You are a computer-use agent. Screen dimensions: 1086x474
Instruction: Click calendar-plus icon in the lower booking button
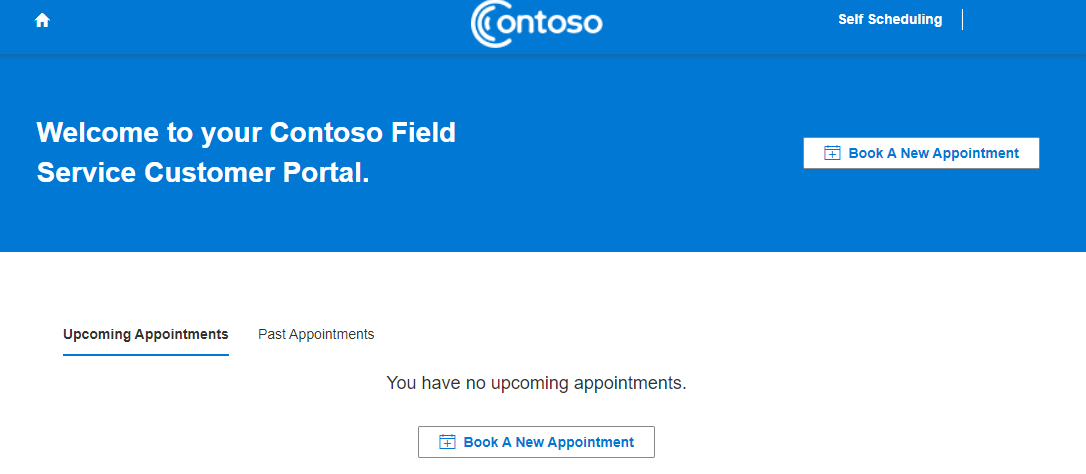tap(447, 442)
